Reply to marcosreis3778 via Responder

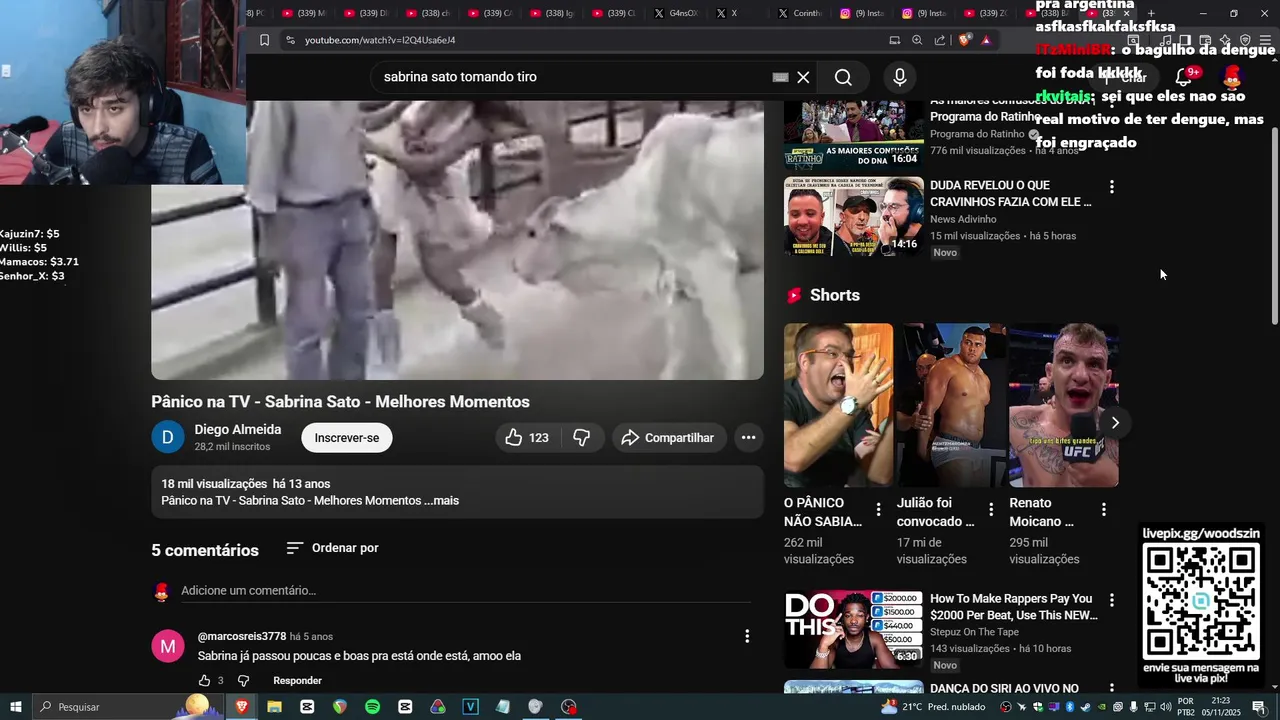[x=297, y=681]
